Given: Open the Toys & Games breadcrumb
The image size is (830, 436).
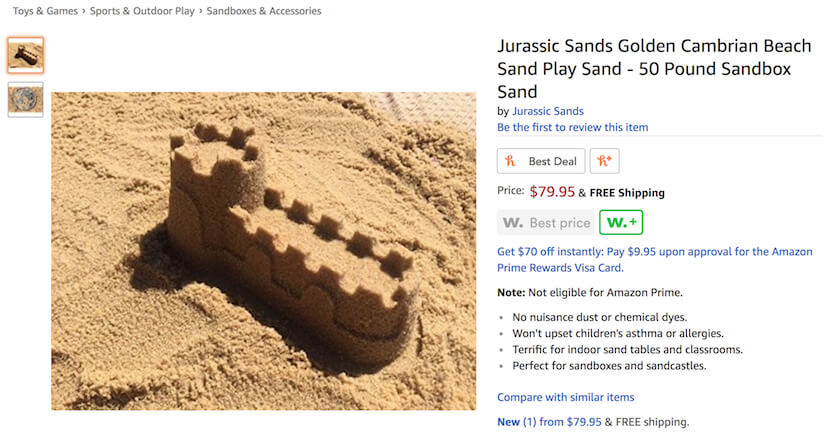Looking at the screenshot, I should pos(45,11).
